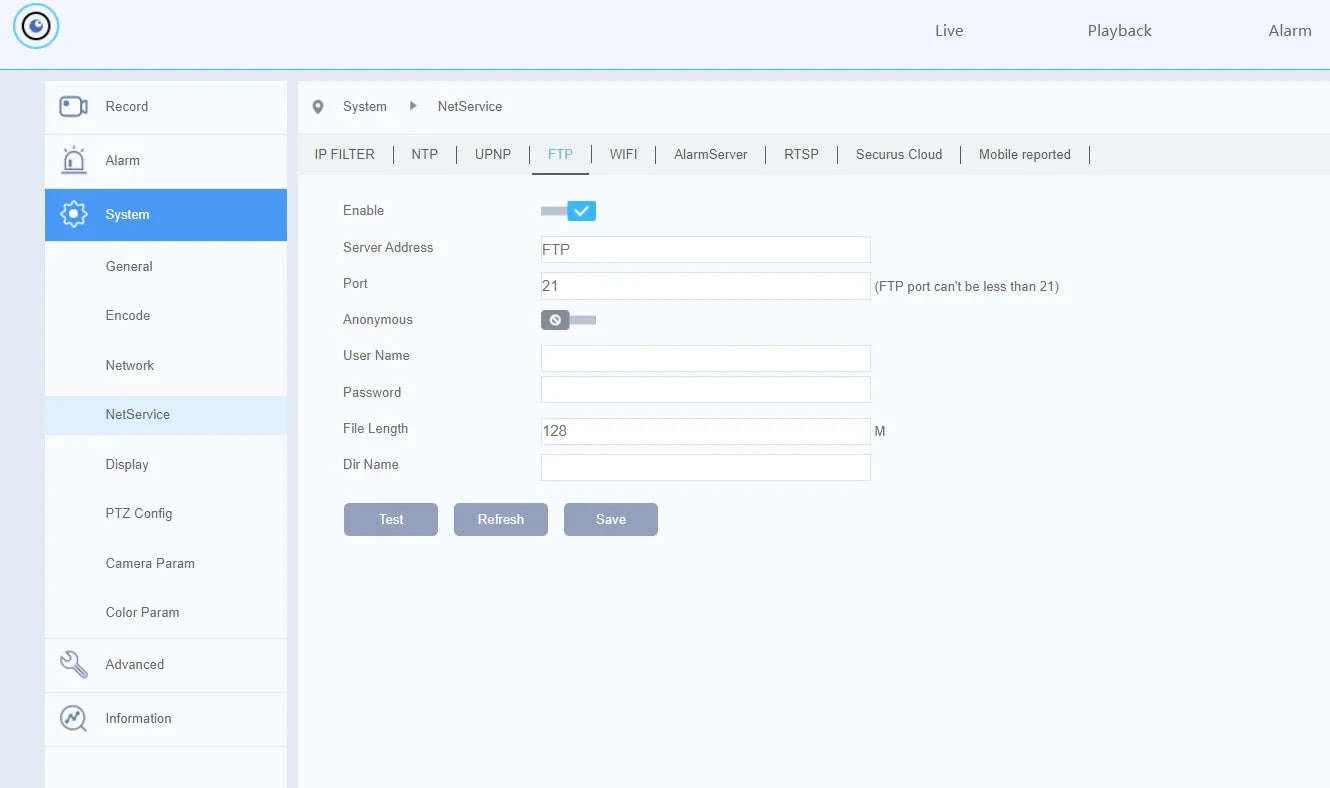
Task: Click the System gear icon
Action: [73, 214]
